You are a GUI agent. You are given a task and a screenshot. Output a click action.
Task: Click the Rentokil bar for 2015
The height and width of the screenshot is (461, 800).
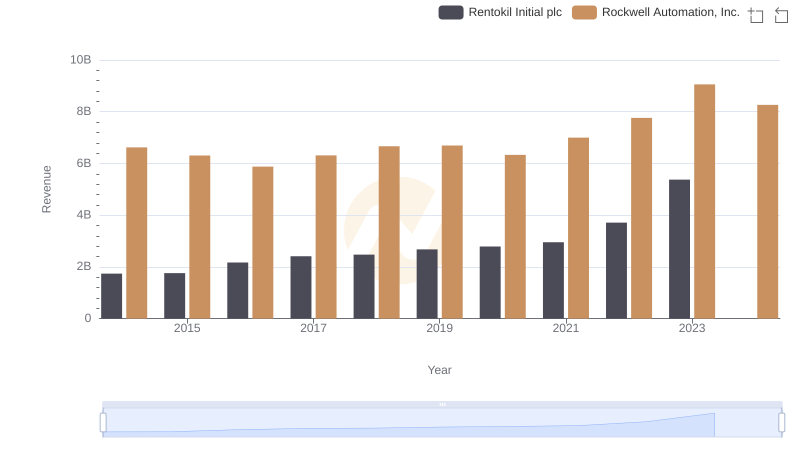pos(174,296)
